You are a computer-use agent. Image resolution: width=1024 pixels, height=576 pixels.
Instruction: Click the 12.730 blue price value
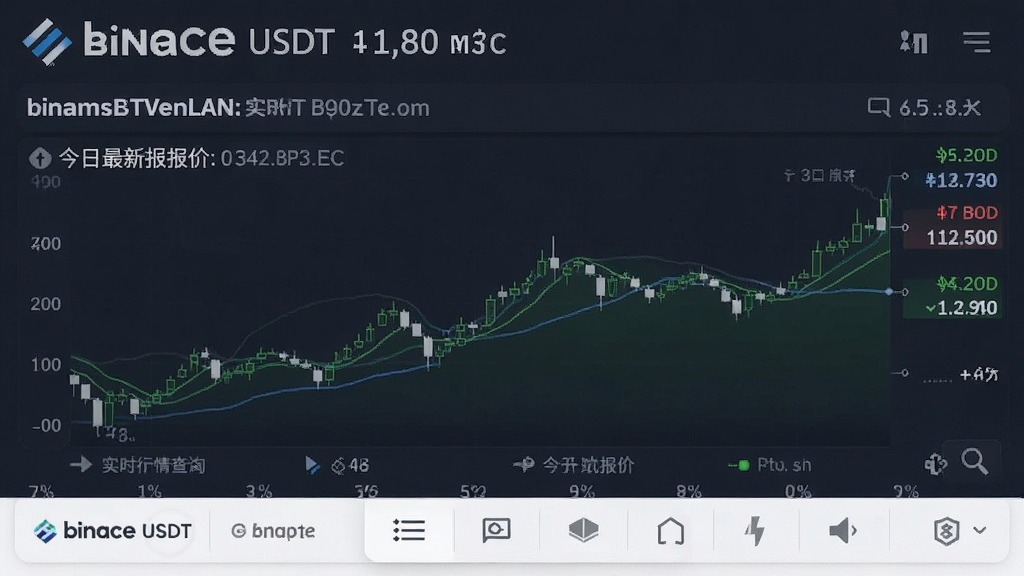[x=961, y=180]
